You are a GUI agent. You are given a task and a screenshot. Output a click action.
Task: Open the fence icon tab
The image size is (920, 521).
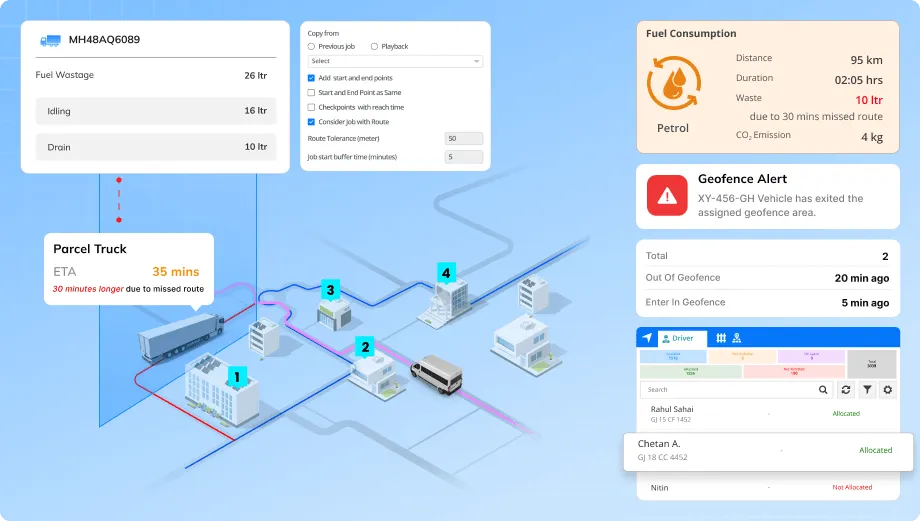(721, 338)
